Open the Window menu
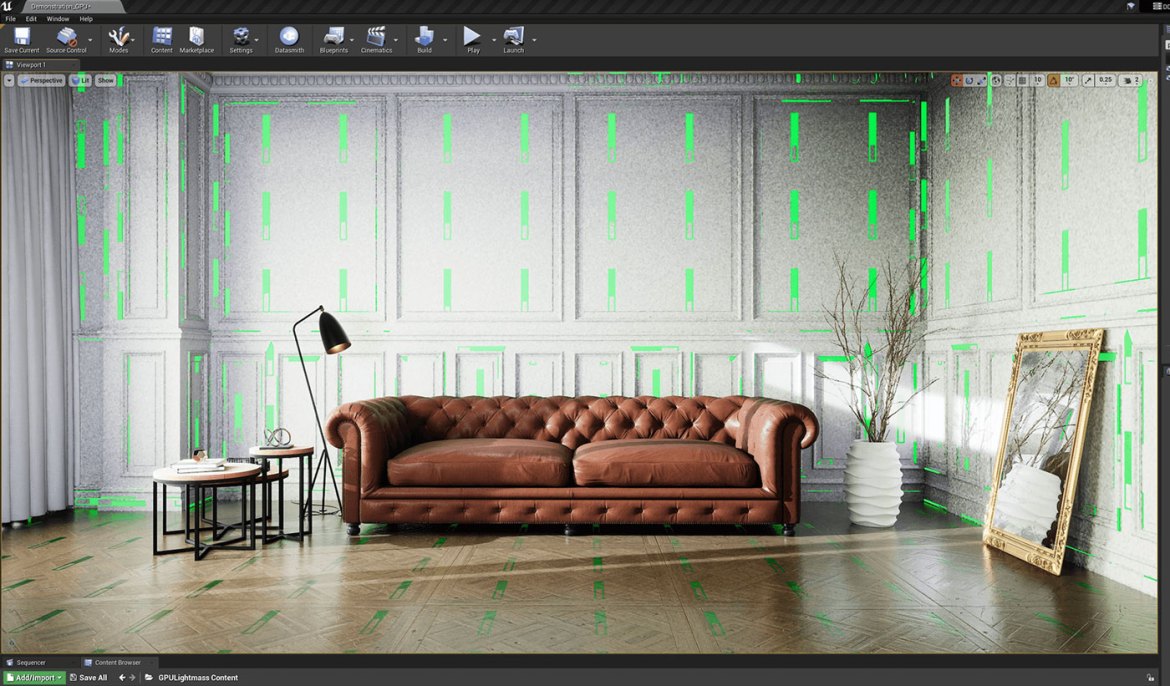The height and width of the screenshot is (686, 1170). pos(57,19)
